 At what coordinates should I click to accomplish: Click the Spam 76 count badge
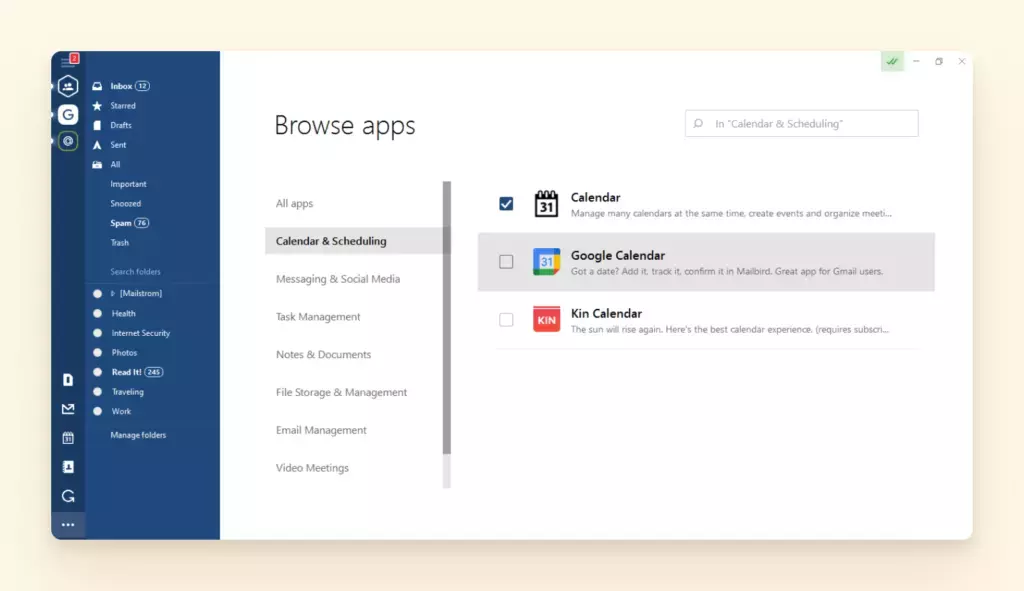[142, 223]
